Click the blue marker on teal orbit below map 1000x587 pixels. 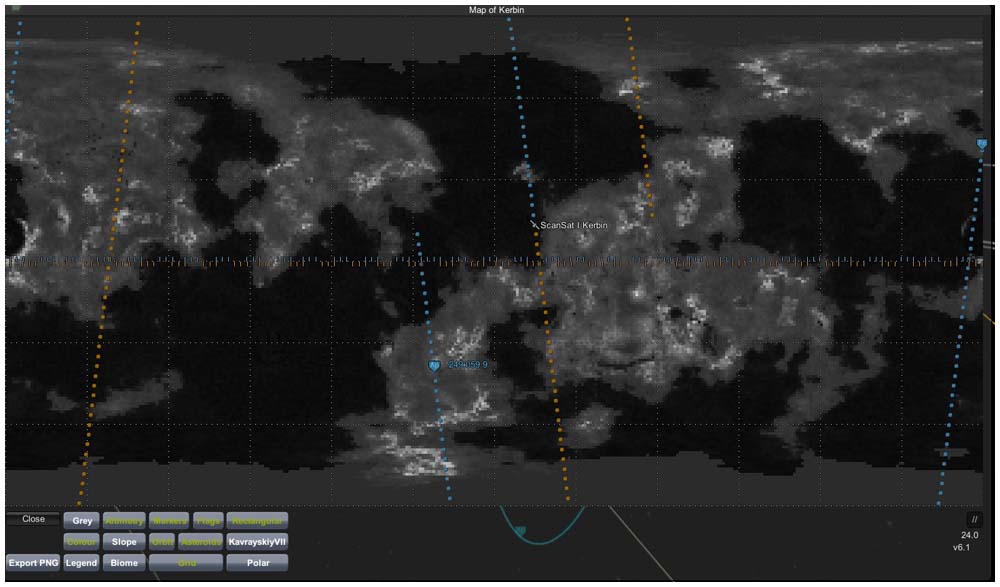point(520,530)
